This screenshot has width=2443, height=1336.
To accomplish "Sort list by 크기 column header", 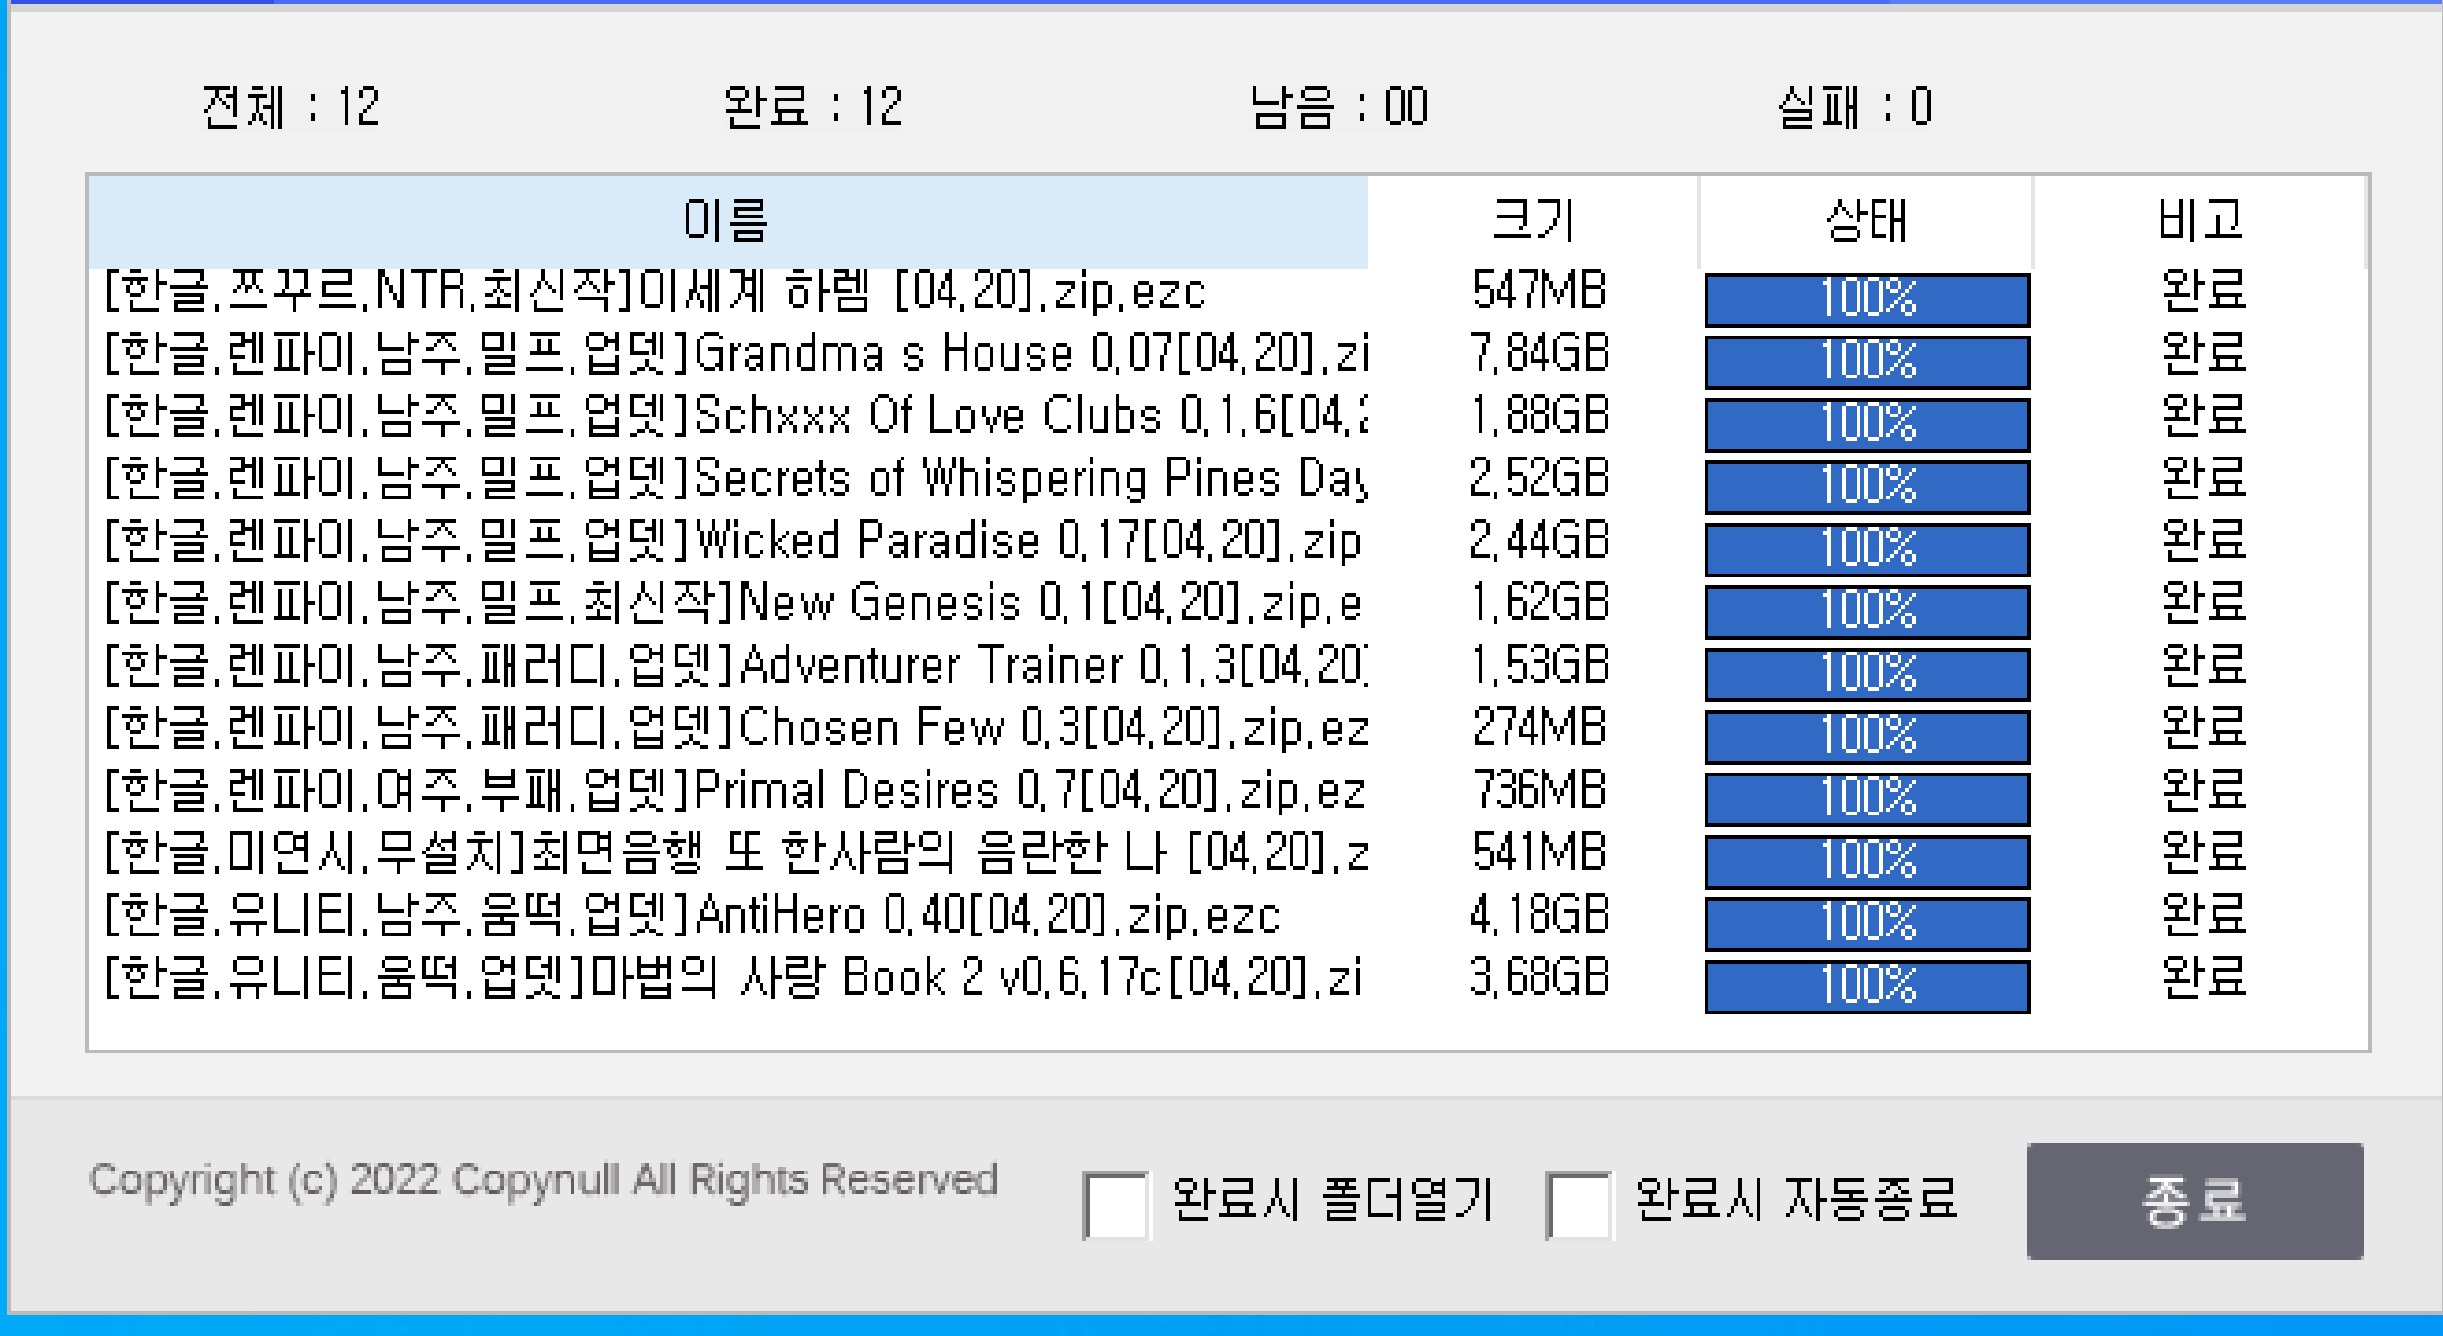I will click(x=1532, y=220).
